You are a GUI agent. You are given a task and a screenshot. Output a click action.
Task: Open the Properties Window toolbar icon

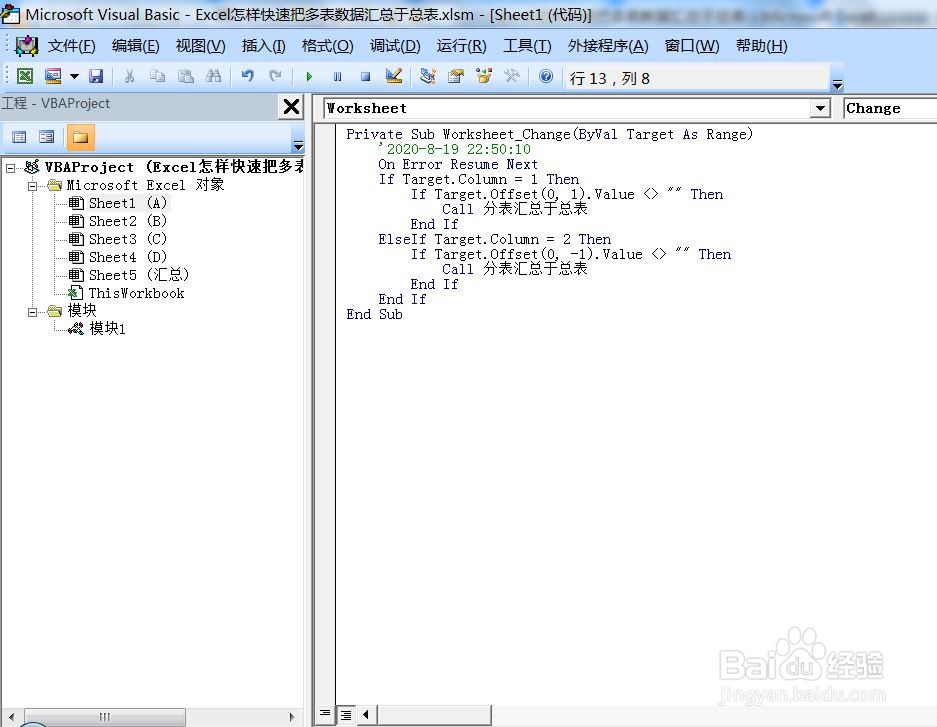(x=456, y=76)
